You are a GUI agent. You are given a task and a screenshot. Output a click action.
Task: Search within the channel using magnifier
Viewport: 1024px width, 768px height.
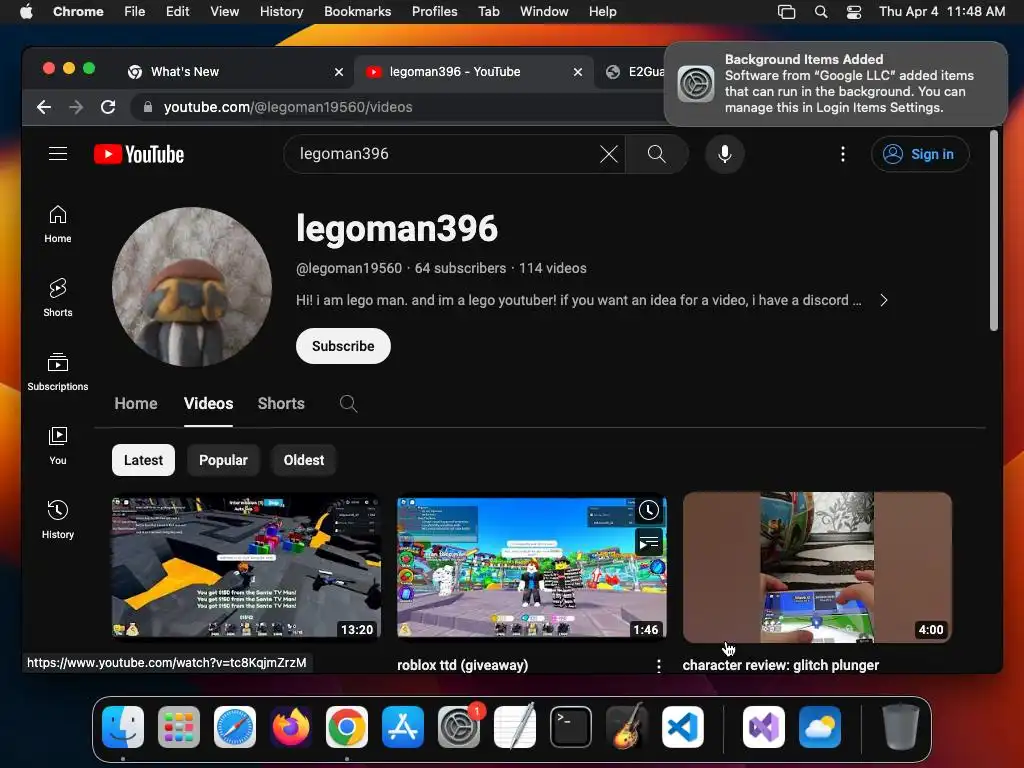coord(348,404)
